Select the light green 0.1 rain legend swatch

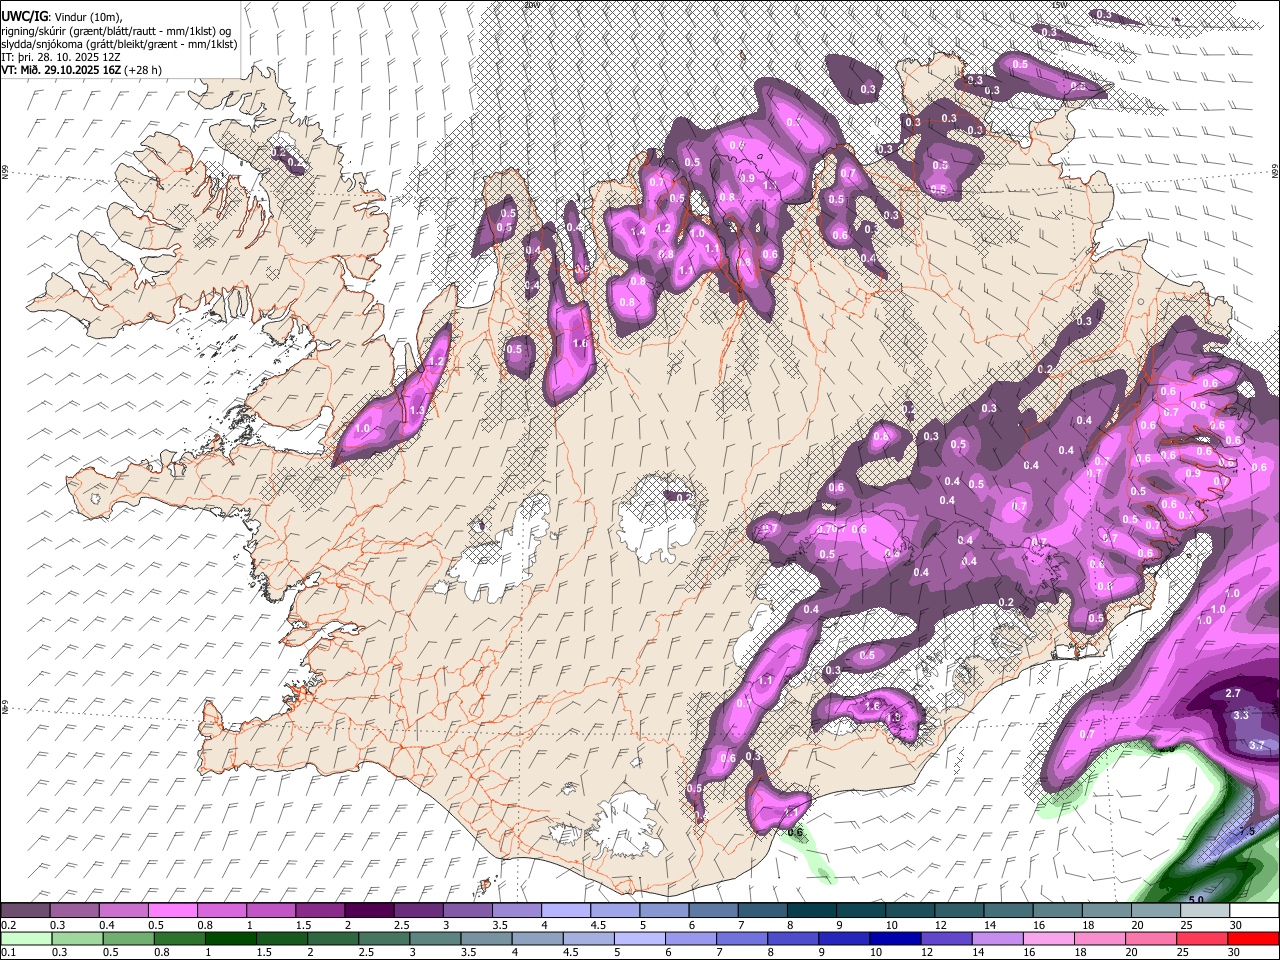point(25,938)
